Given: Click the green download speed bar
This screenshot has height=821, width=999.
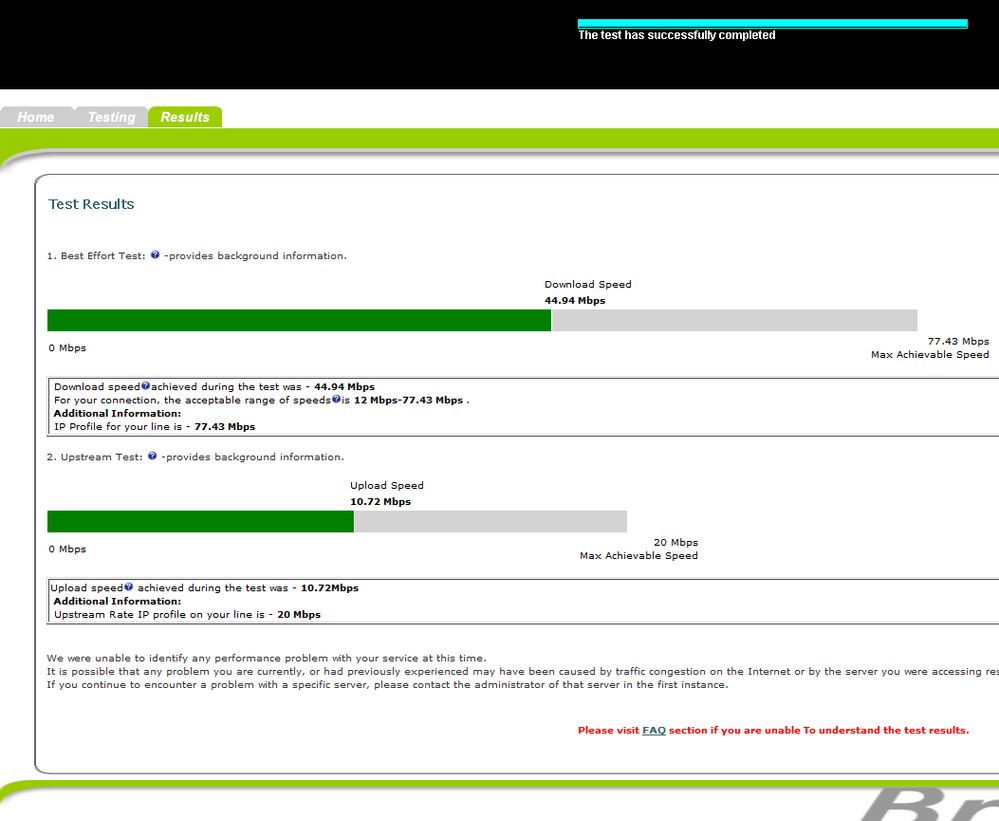Looking at the screenshot, I should pyautogui.click(x=299, y=320).
